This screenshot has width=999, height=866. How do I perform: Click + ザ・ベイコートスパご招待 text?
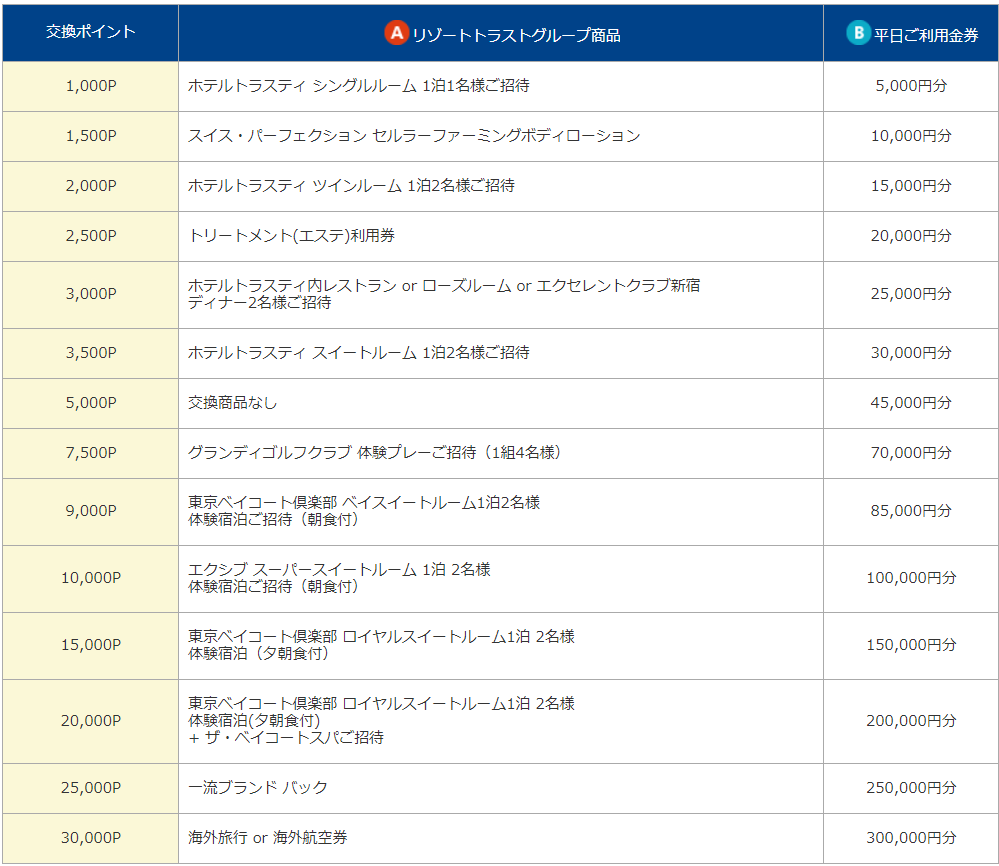tap(286, 737)
